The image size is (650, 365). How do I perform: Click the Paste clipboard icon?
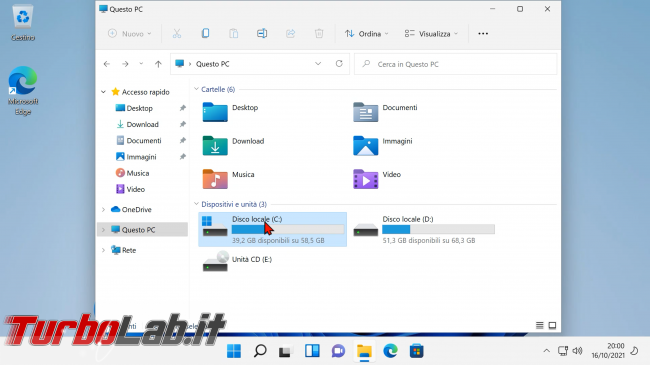pos(234,34)
